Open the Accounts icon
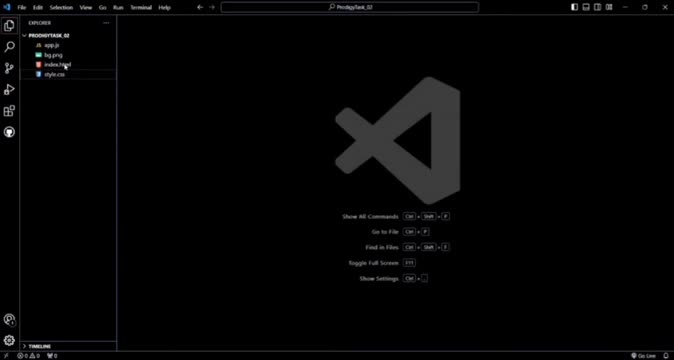 click(9, 320)
